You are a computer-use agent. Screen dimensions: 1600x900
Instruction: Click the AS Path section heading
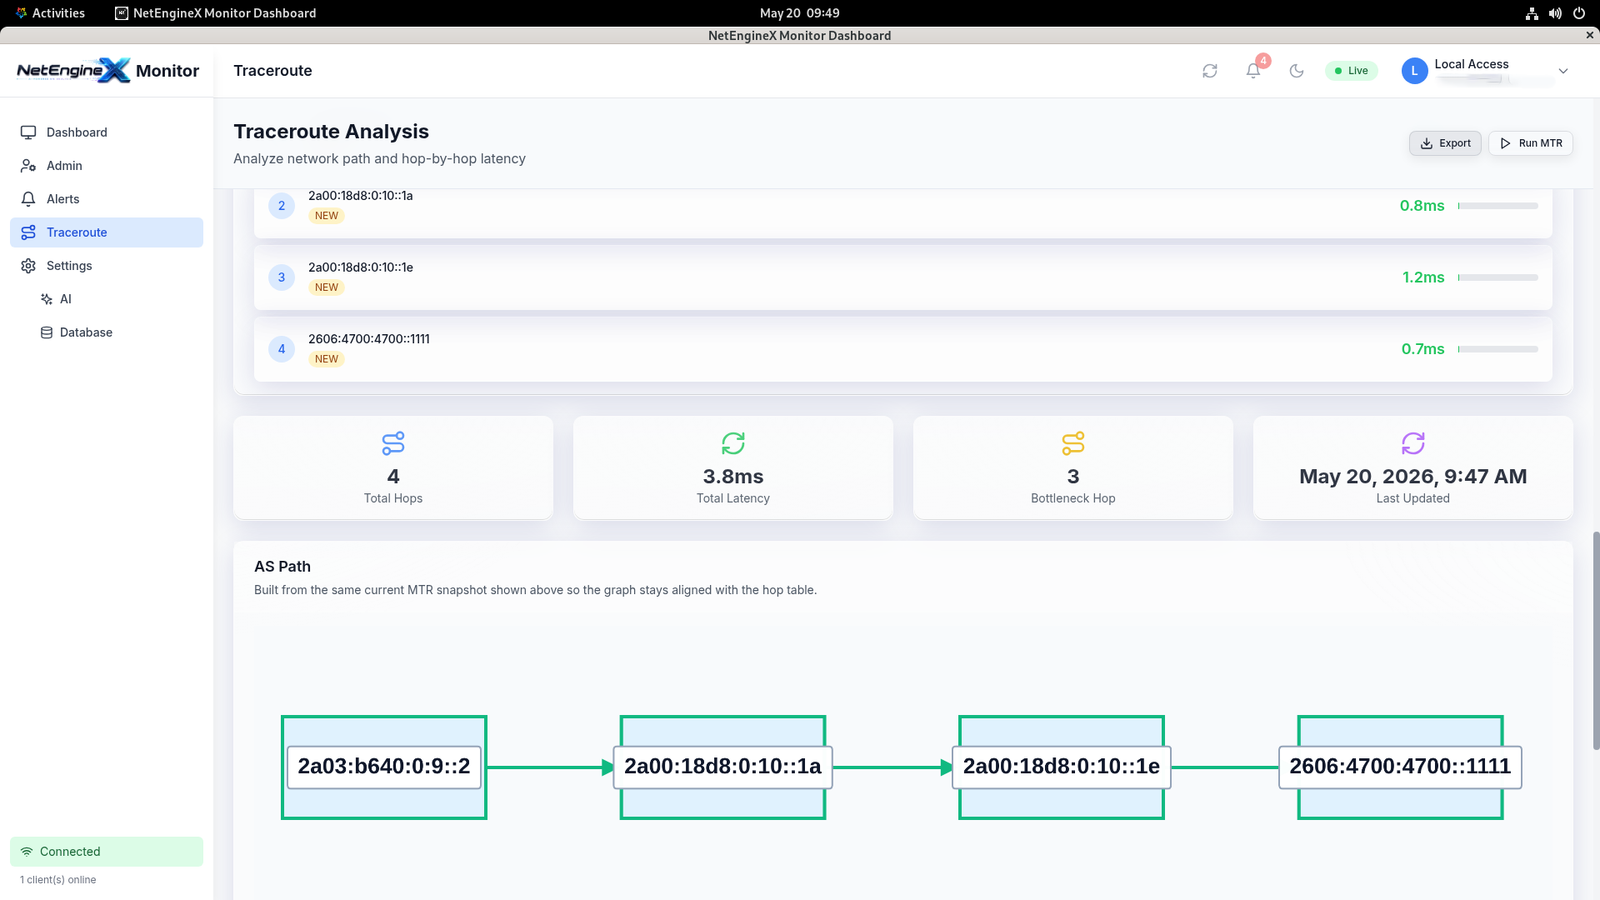[282, 566]
